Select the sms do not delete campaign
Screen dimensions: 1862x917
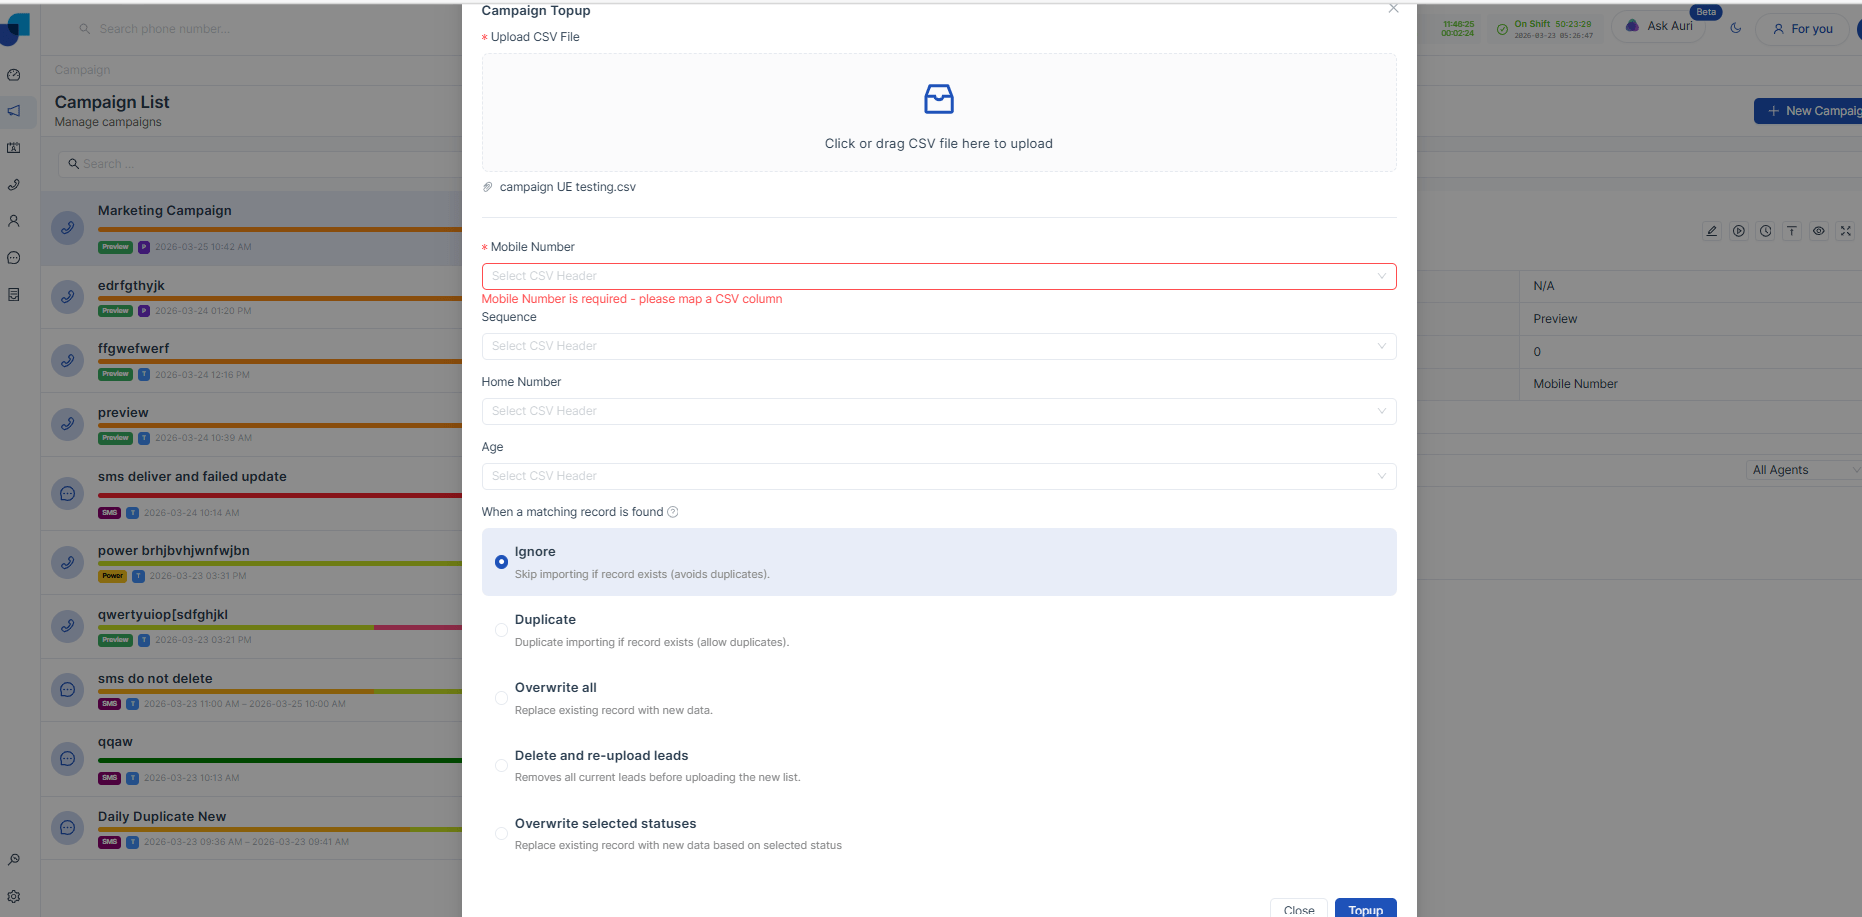click(x=252, y=690)
